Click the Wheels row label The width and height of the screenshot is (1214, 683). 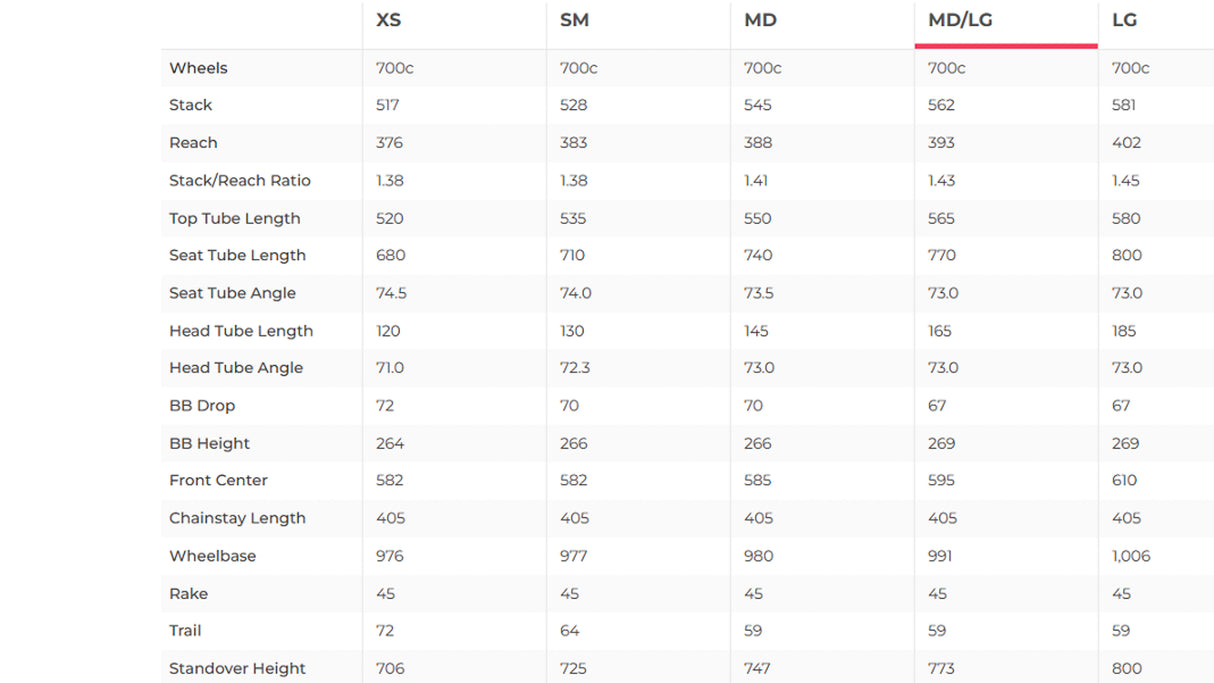(x=198, y=68)
